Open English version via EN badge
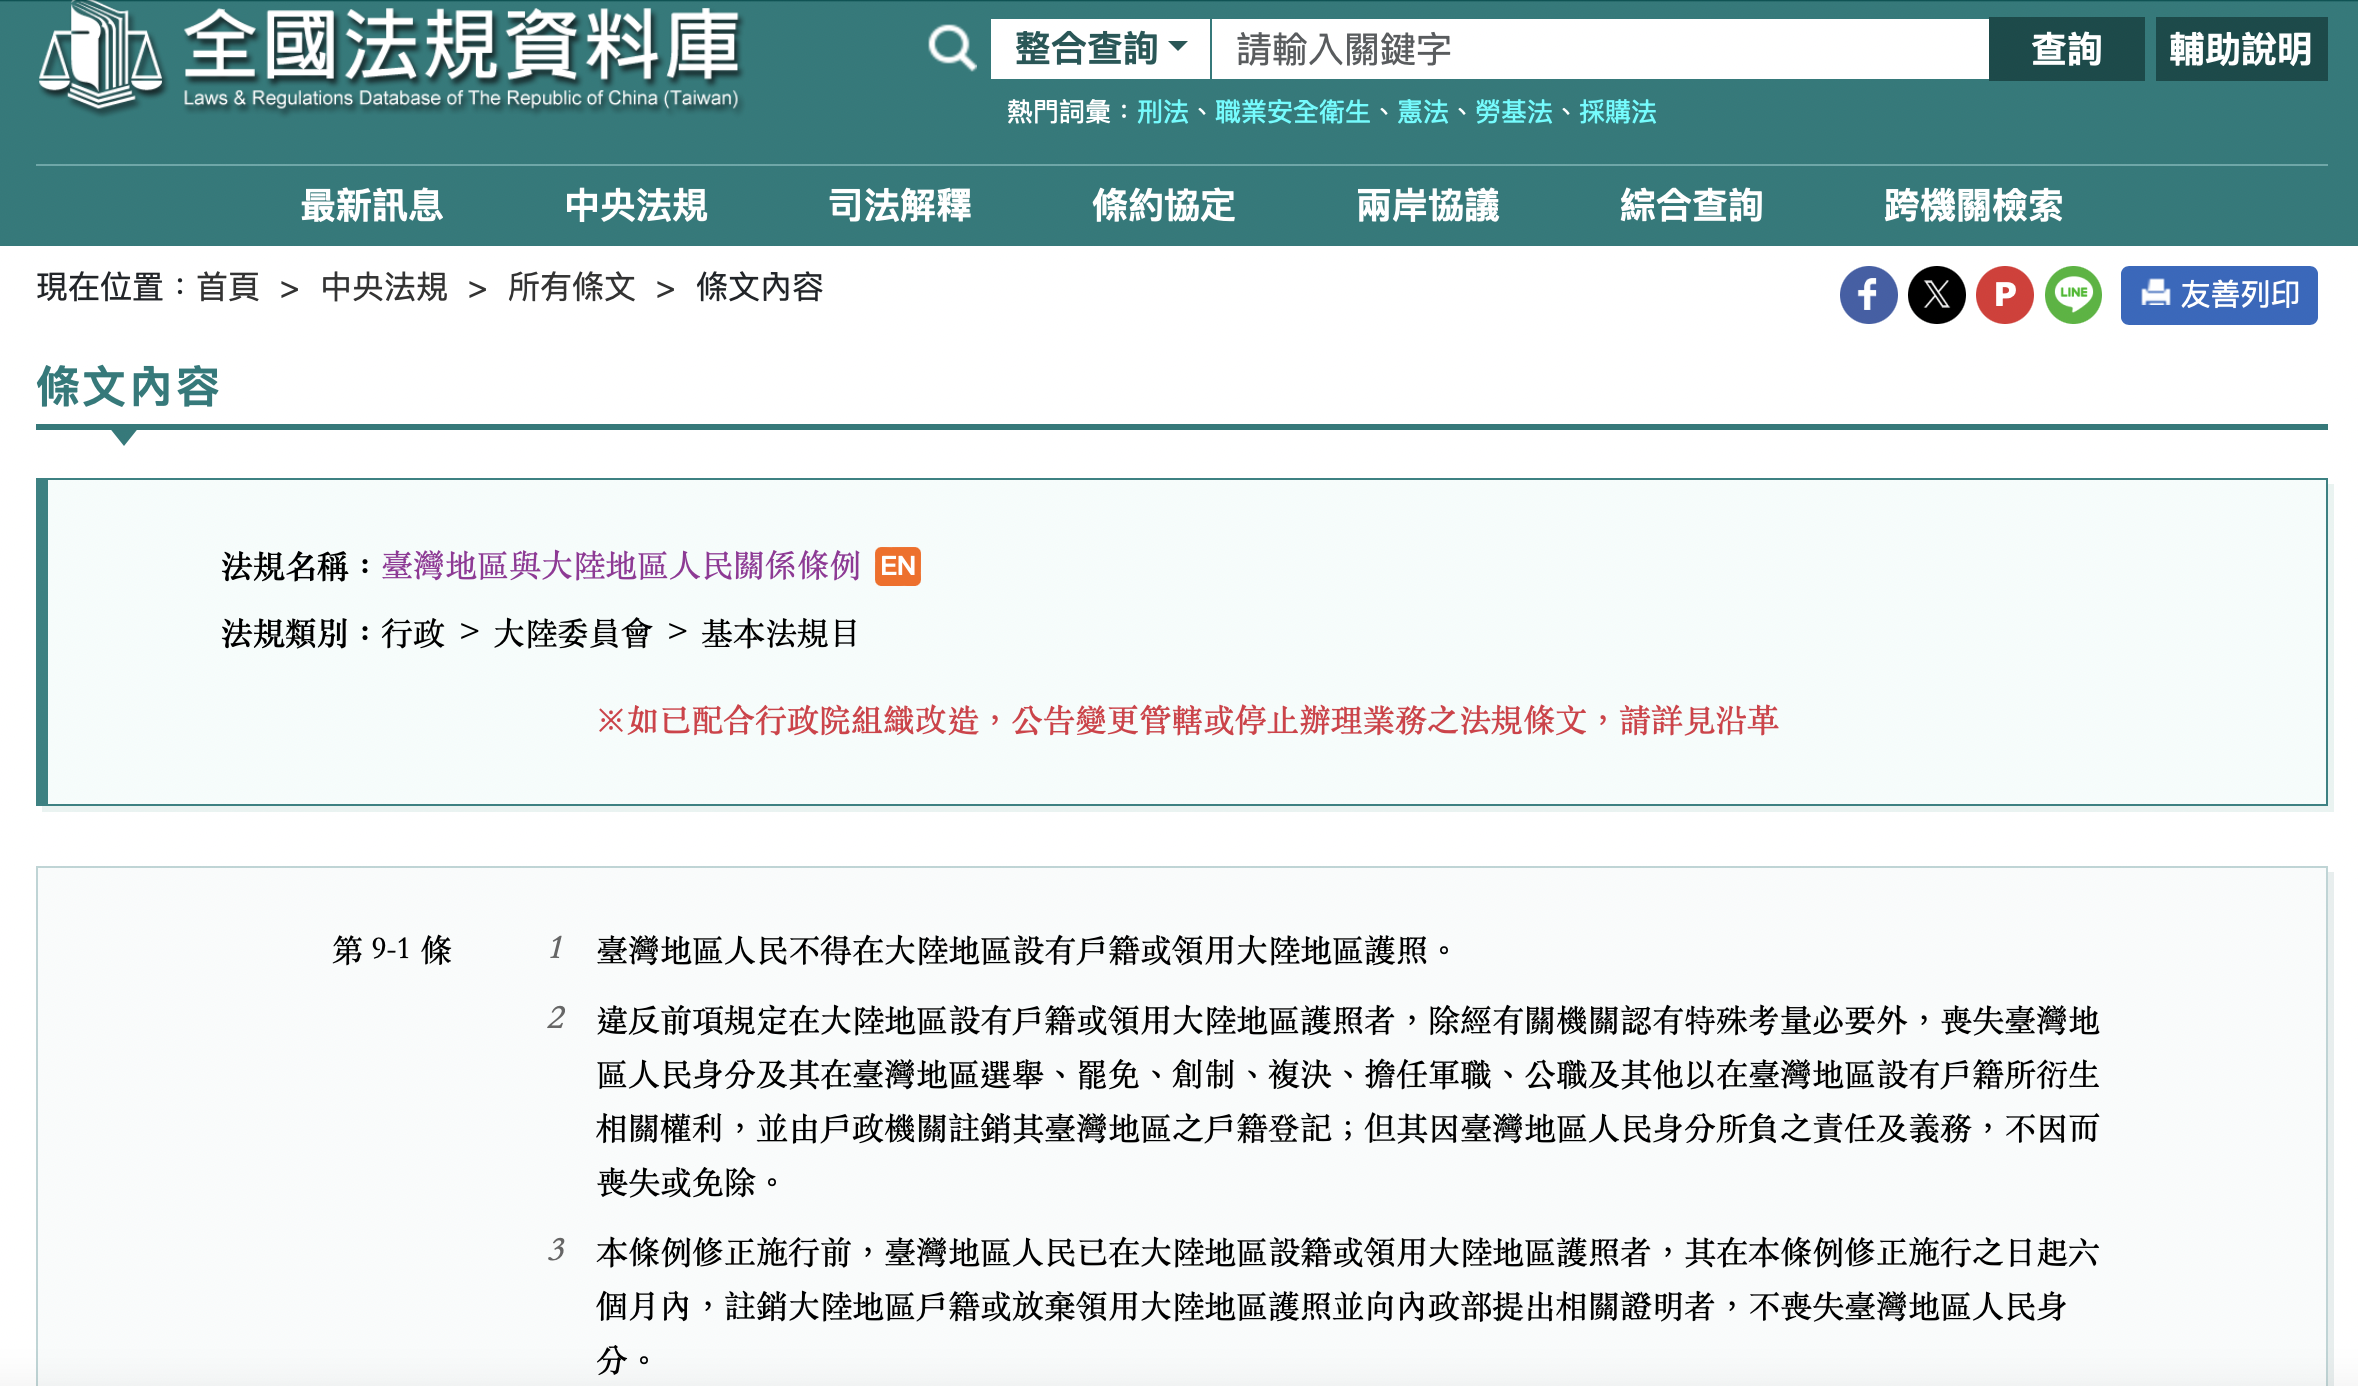Viewport: 2358px width, 1386px height. click(898, 566)
